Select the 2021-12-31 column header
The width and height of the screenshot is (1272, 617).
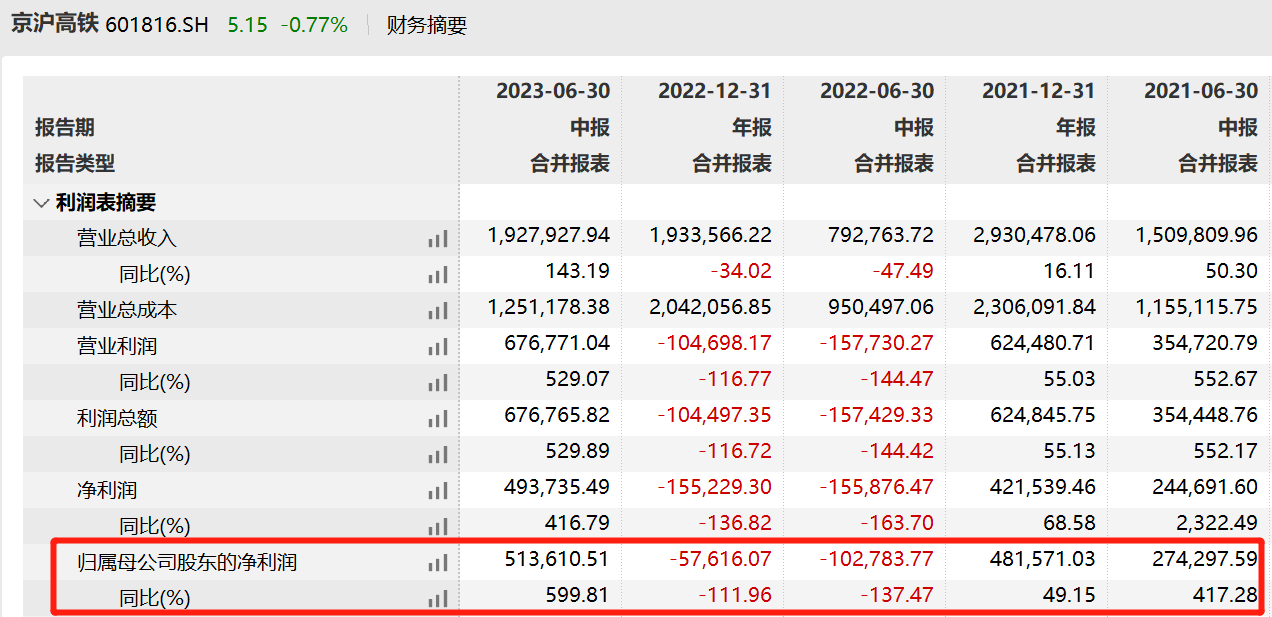(x=1039, y=91)
